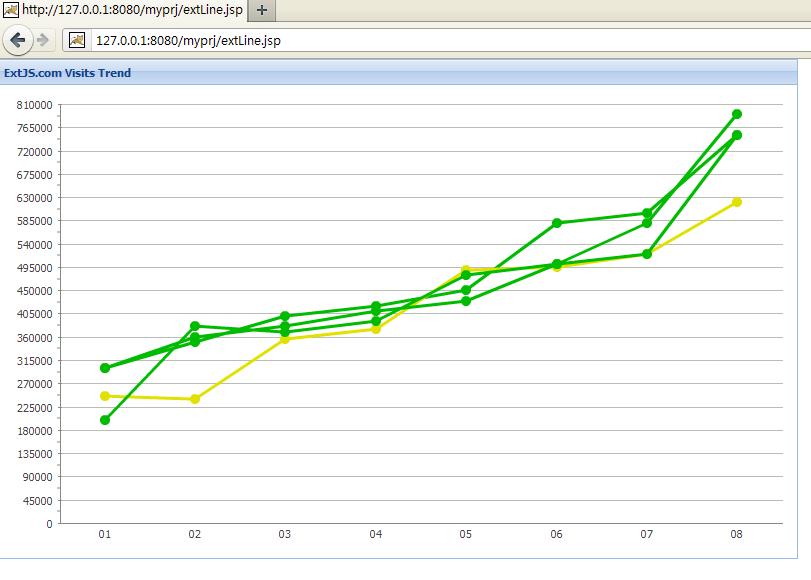811x580 pixels.
Task: Select the yellow data point at month 02
Action: 193,398
